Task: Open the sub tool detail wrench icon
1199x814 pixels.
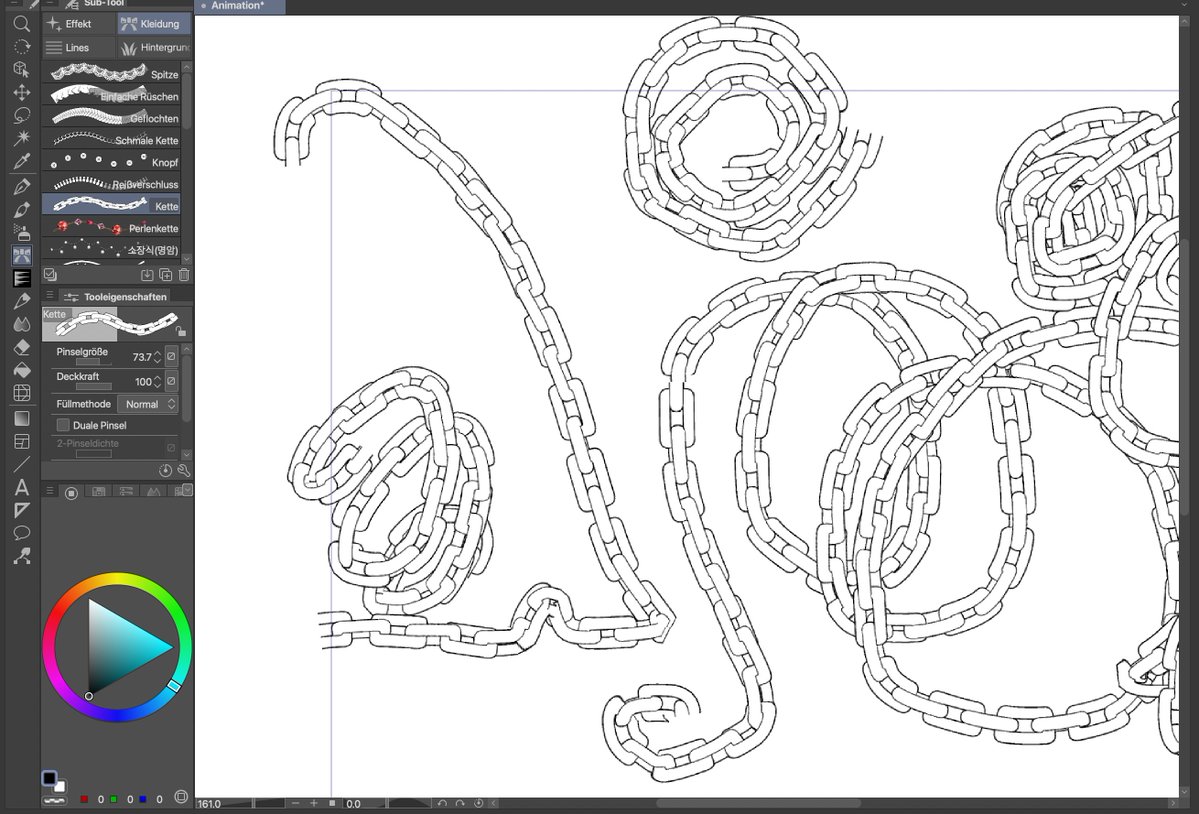Action: 184,470
